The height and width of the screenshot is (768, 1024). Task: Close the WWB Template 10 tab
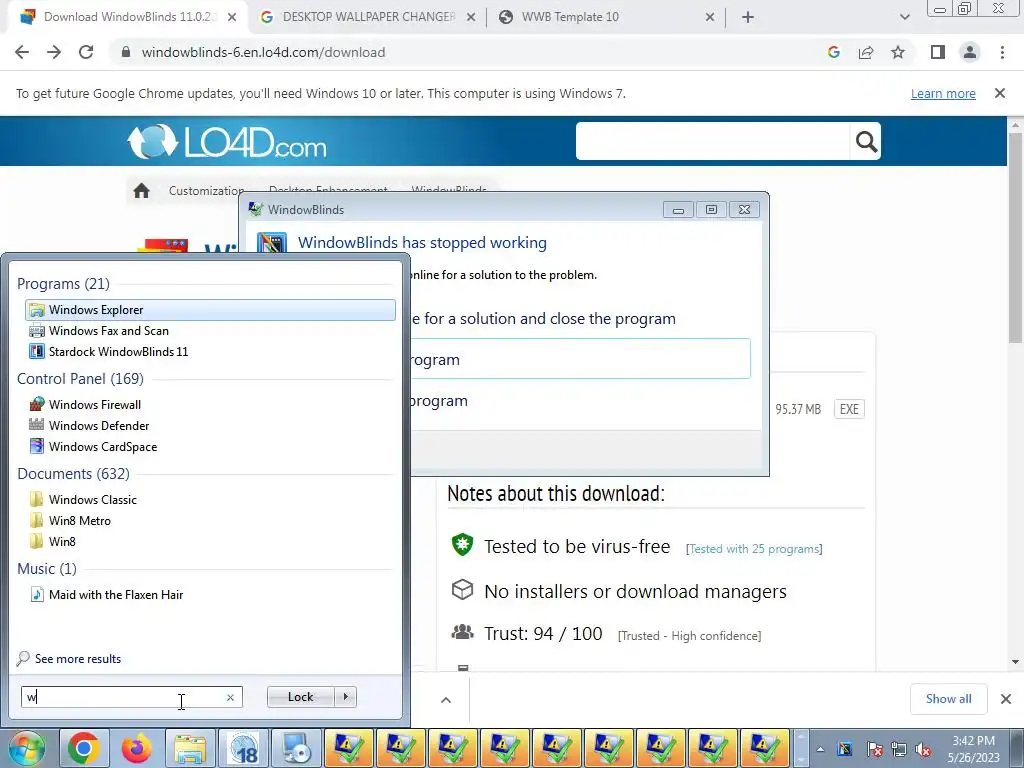[x=710, y=17]
